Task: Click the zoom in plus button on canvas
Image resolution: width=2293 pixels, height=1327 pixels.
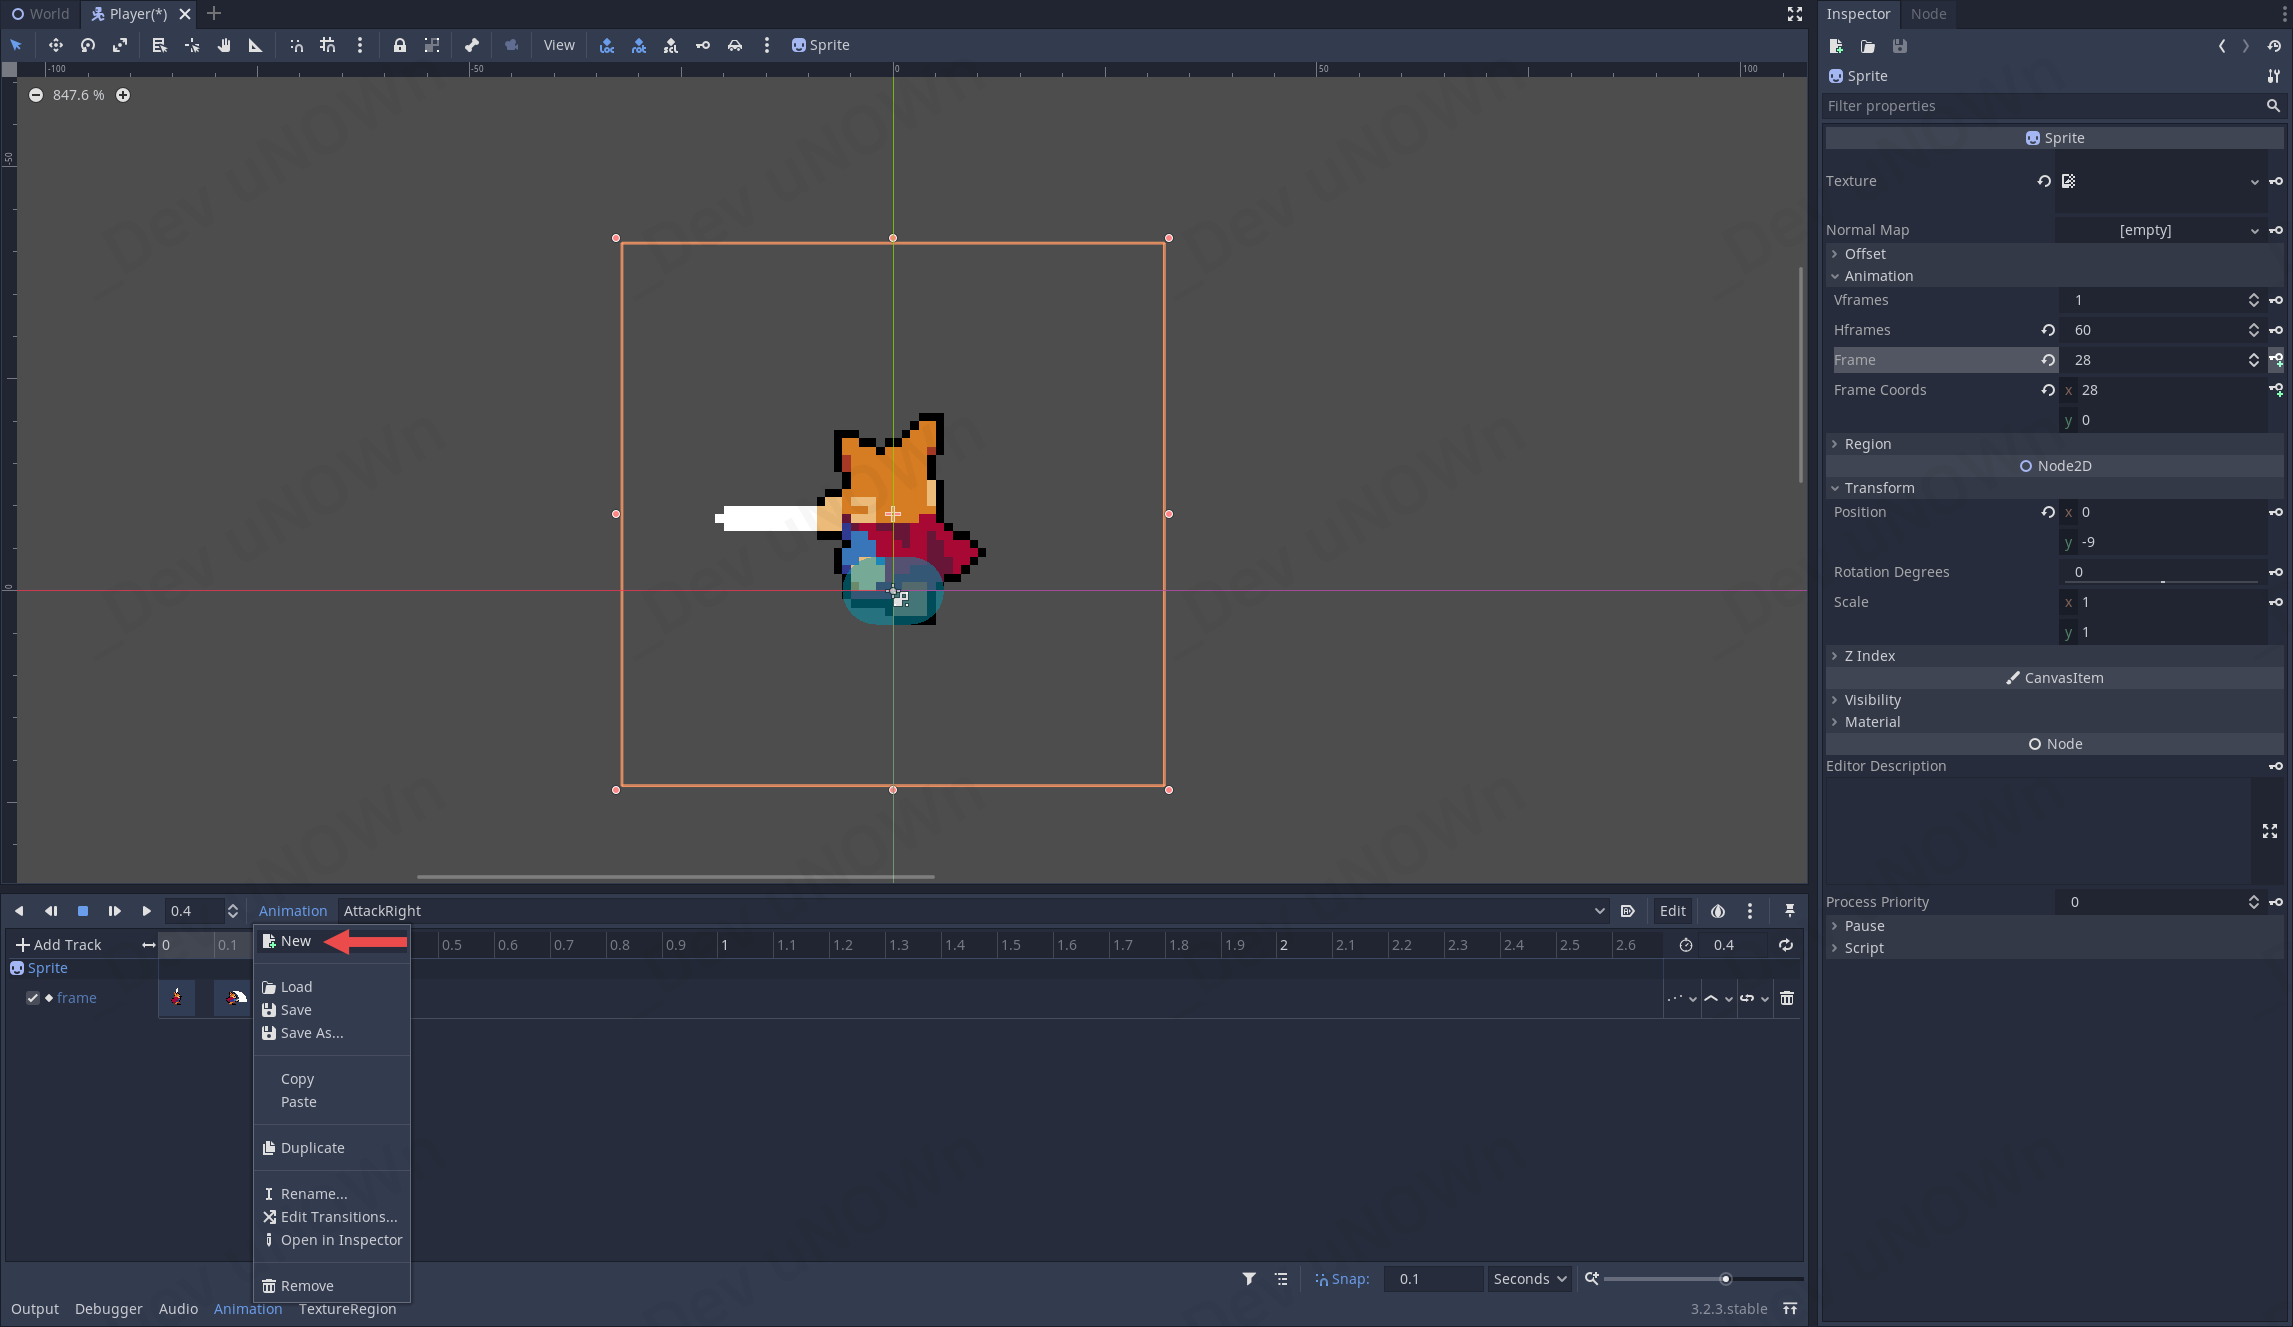Action: (x=123, y=95)
